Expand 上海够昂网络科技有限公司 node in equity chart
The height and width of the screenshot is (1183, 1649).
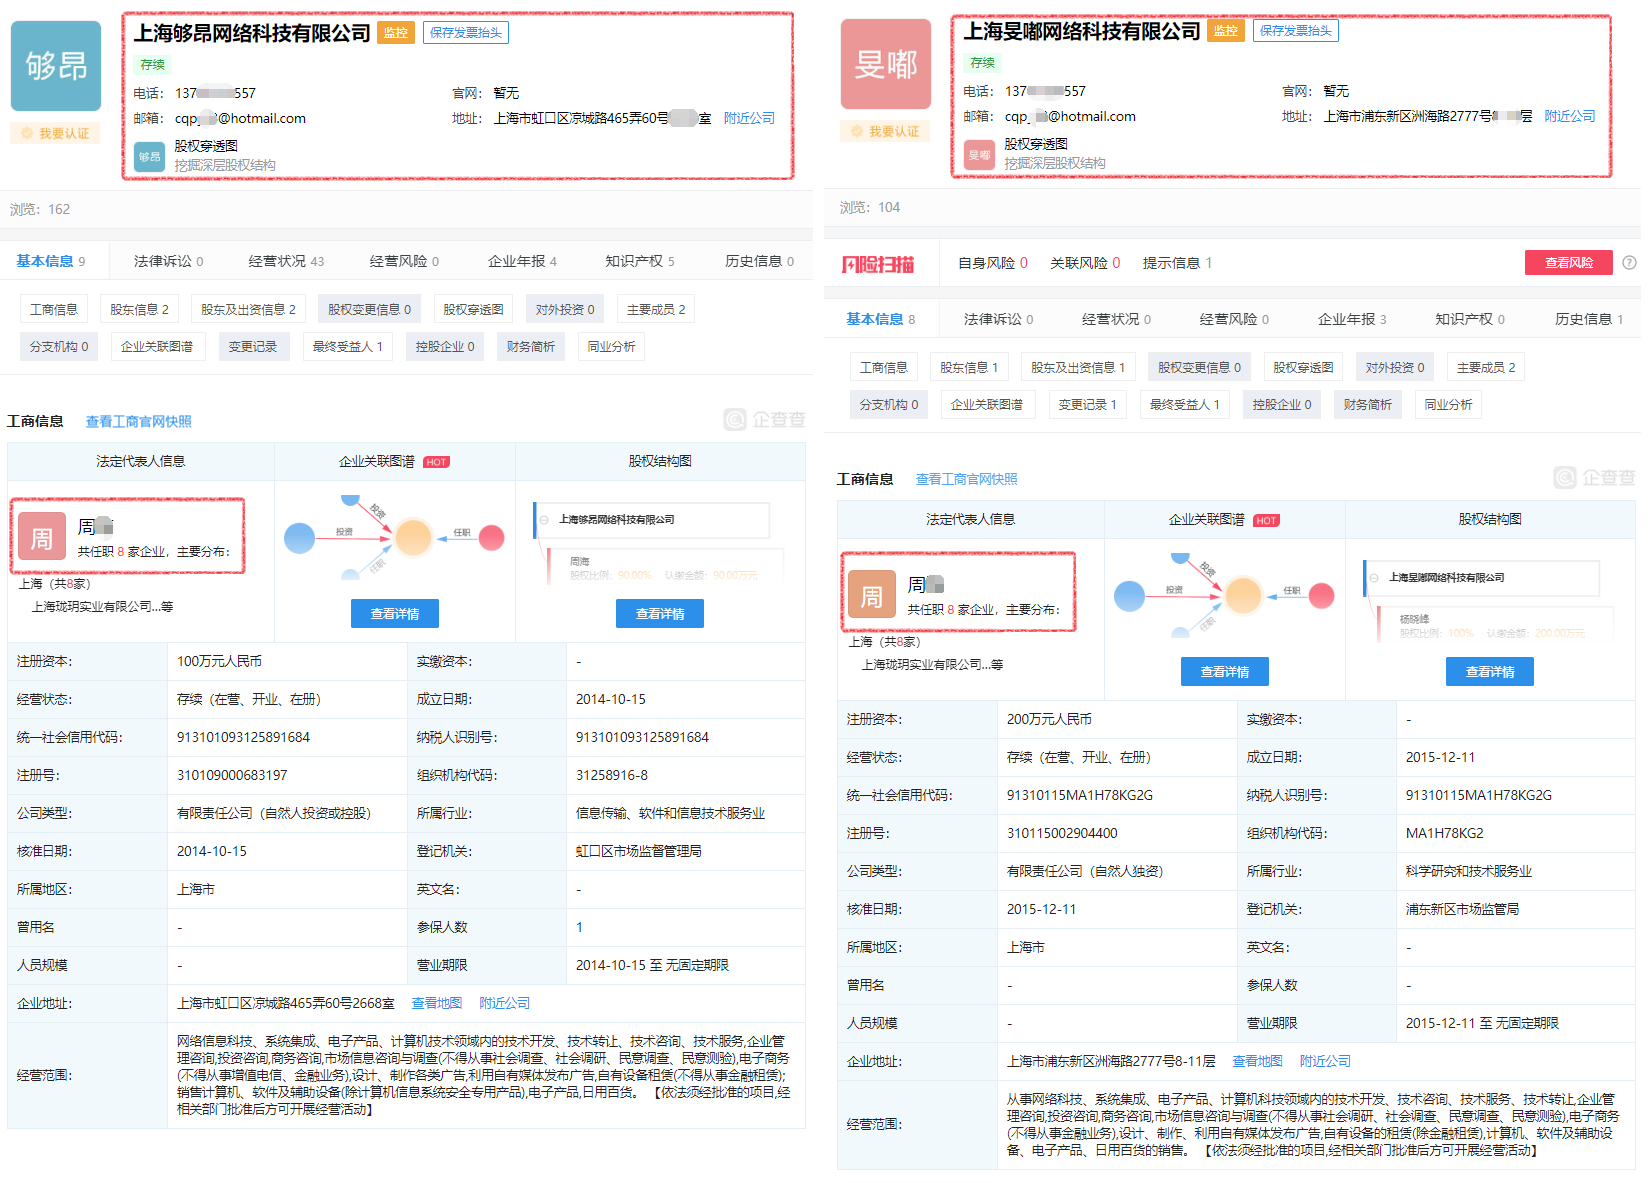click(x=544, y=520)
